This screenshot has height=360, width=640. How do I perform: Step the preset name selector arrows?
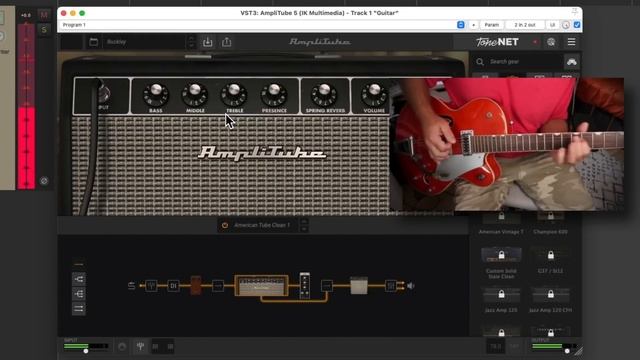(191, 42)
